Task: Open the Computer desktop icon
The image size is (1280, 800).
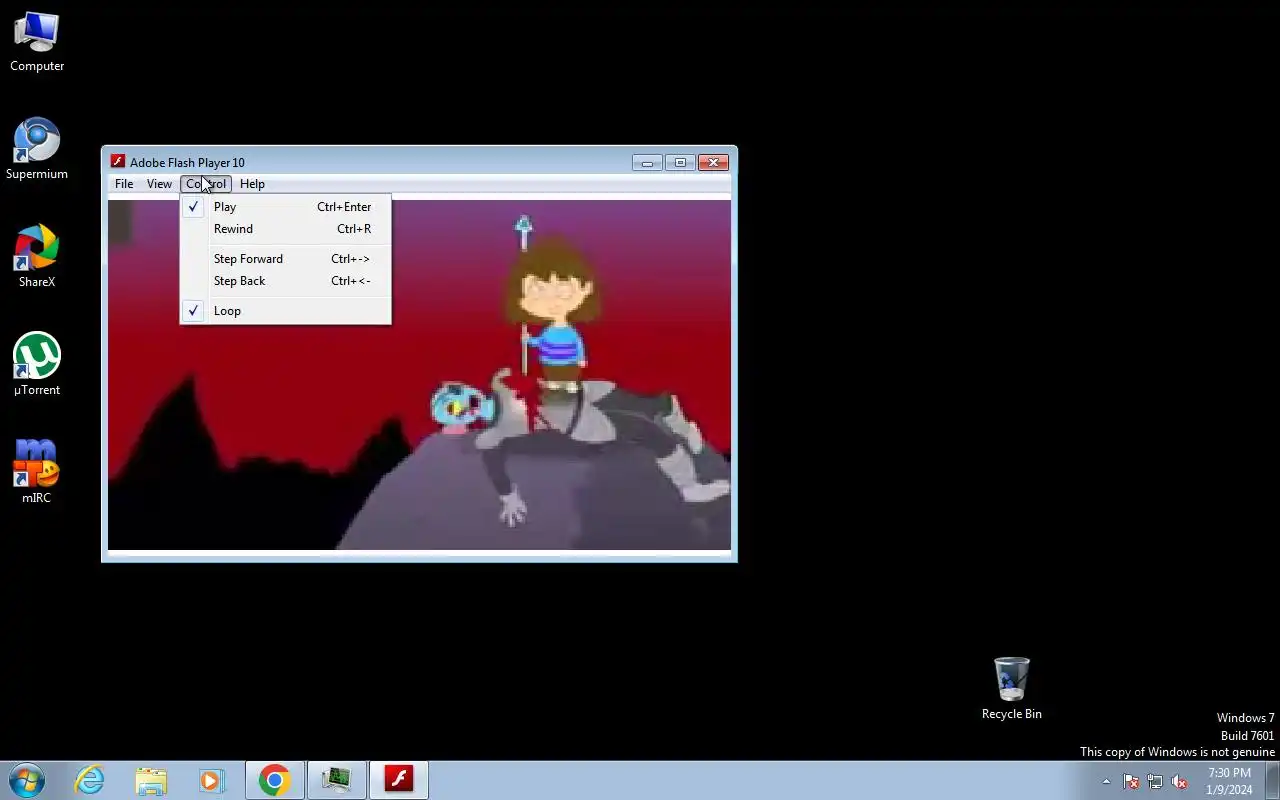Action: [37, 42]
